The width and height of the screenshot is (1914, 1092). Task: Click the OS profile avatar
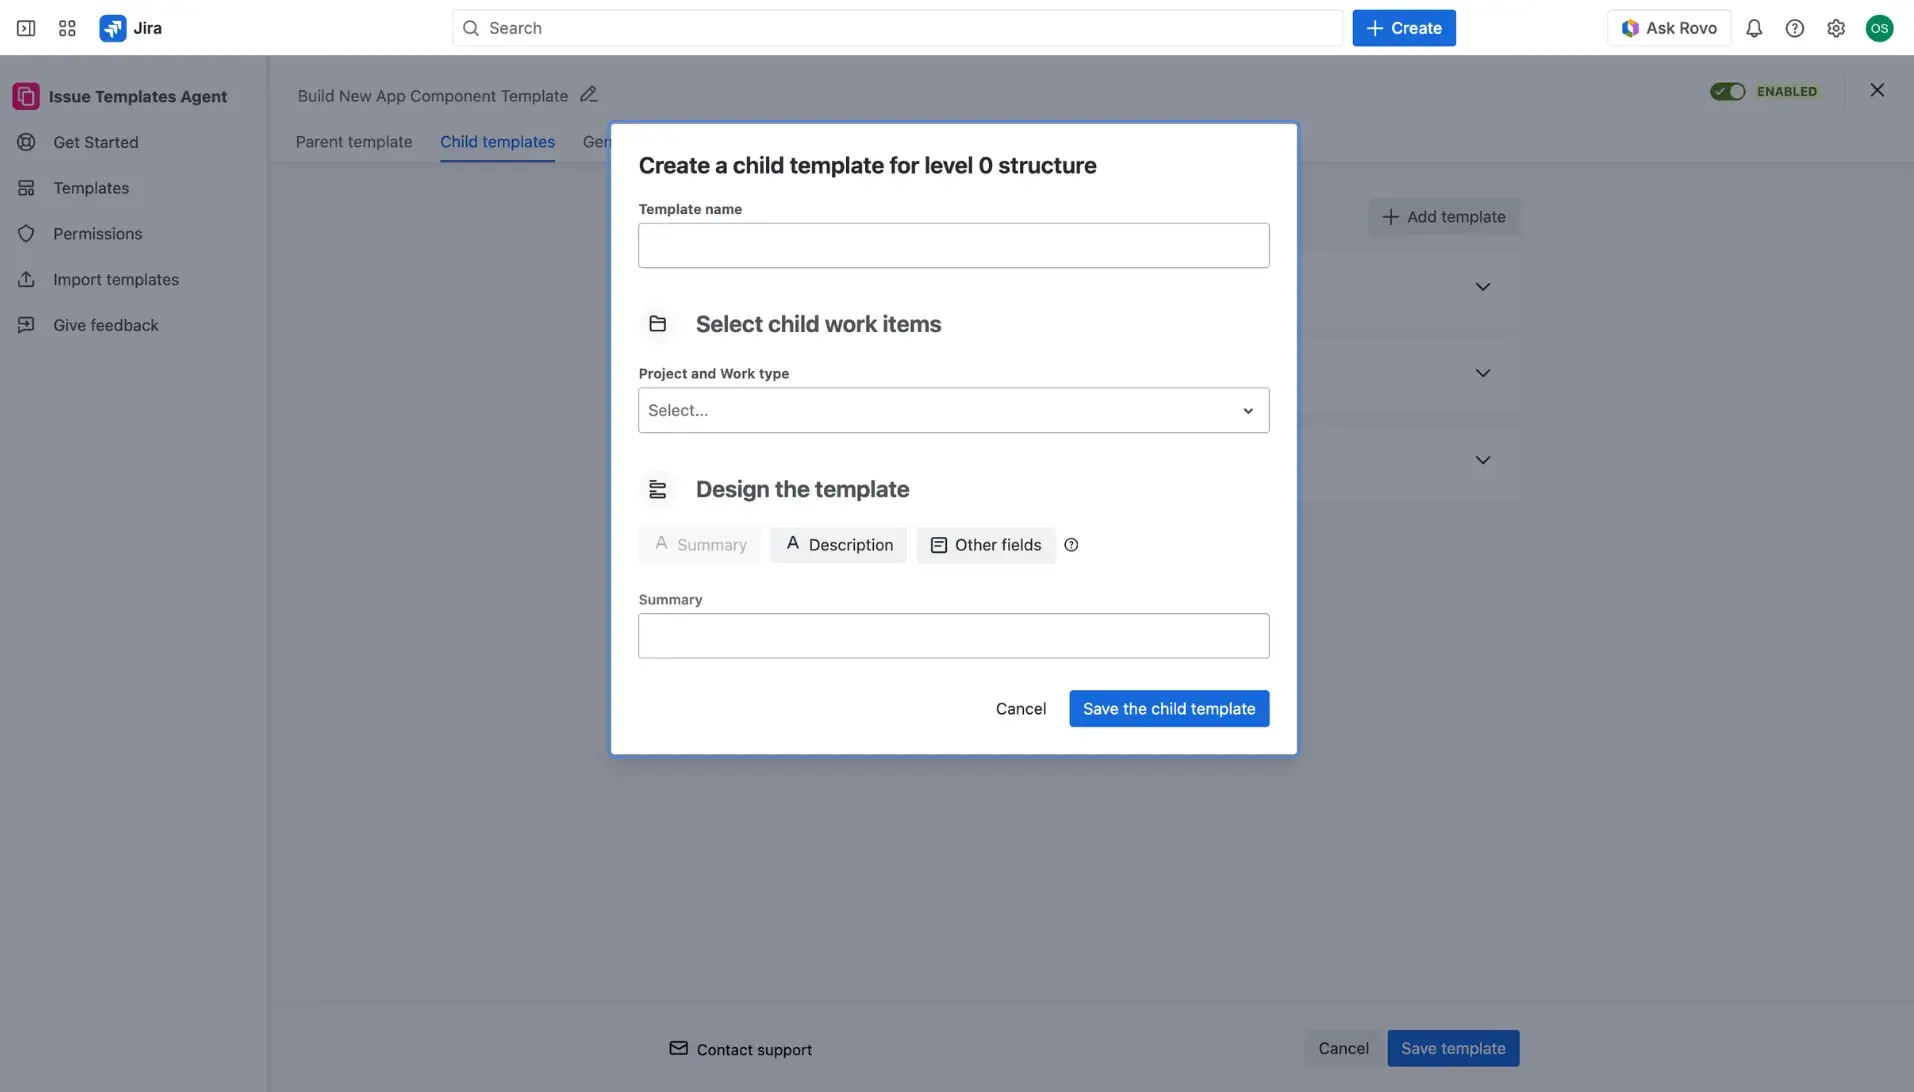pos(1878,27)
